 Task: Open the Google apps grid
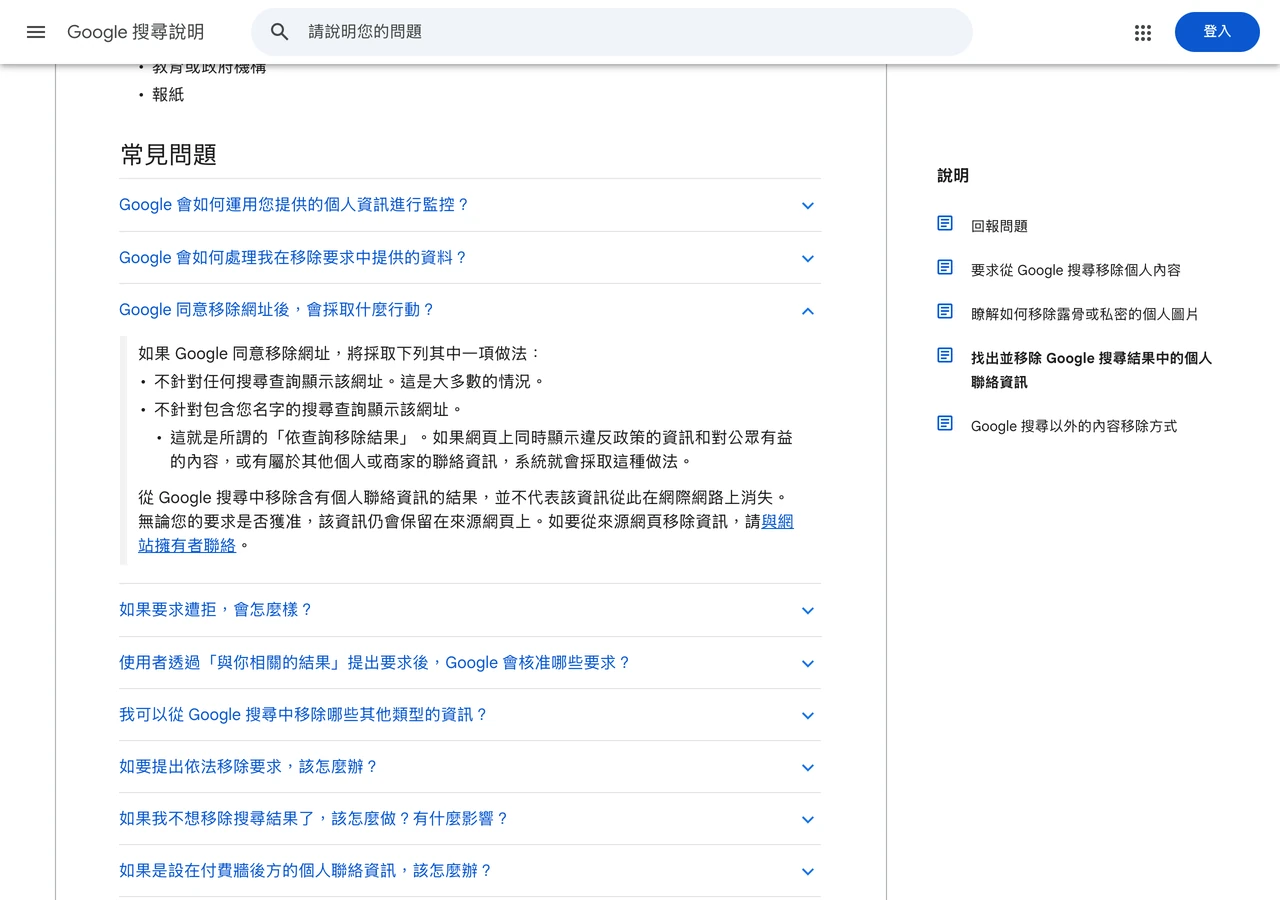(x=1143, y=32)
